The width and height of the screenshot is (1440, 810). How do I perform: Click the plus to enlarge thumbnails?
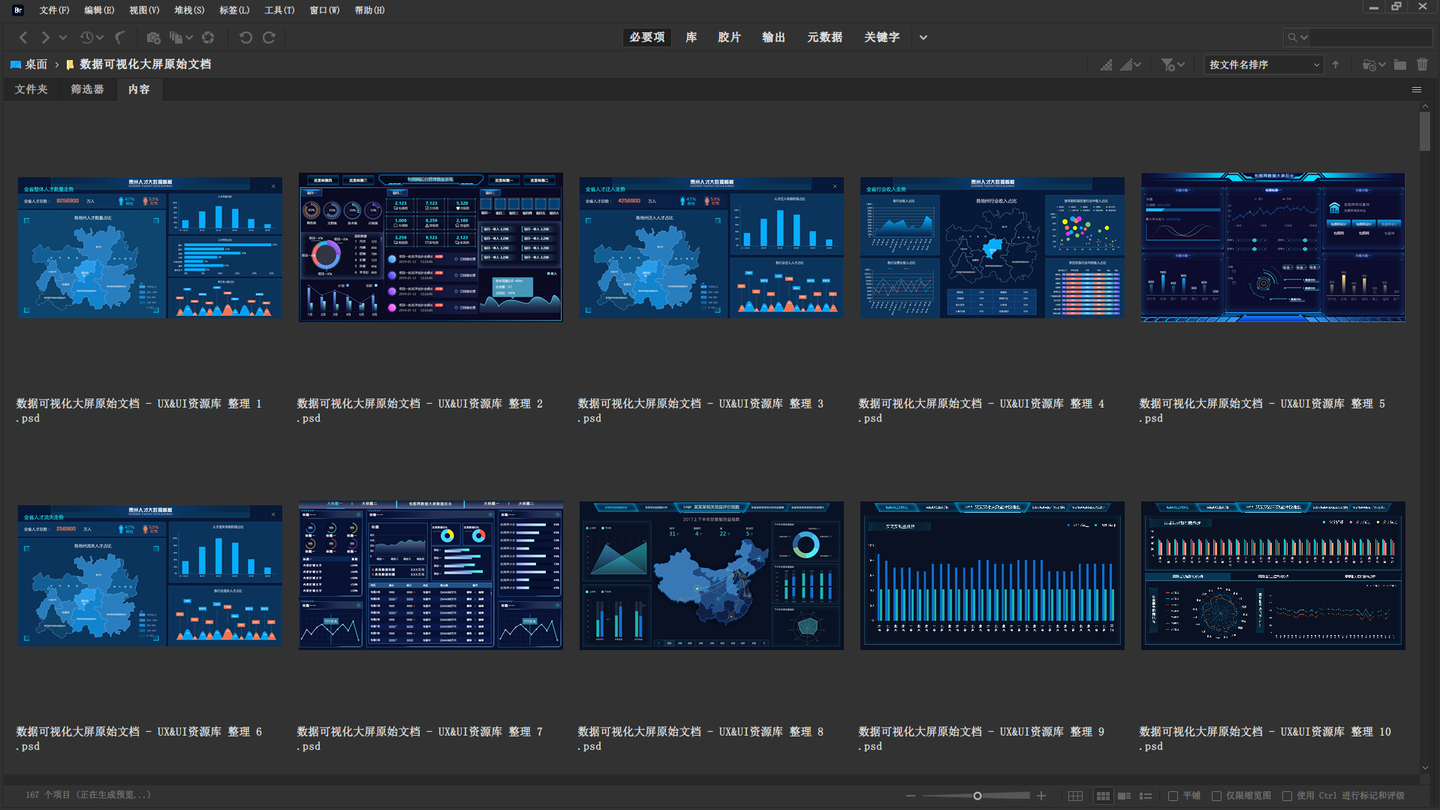(1041, 796)
